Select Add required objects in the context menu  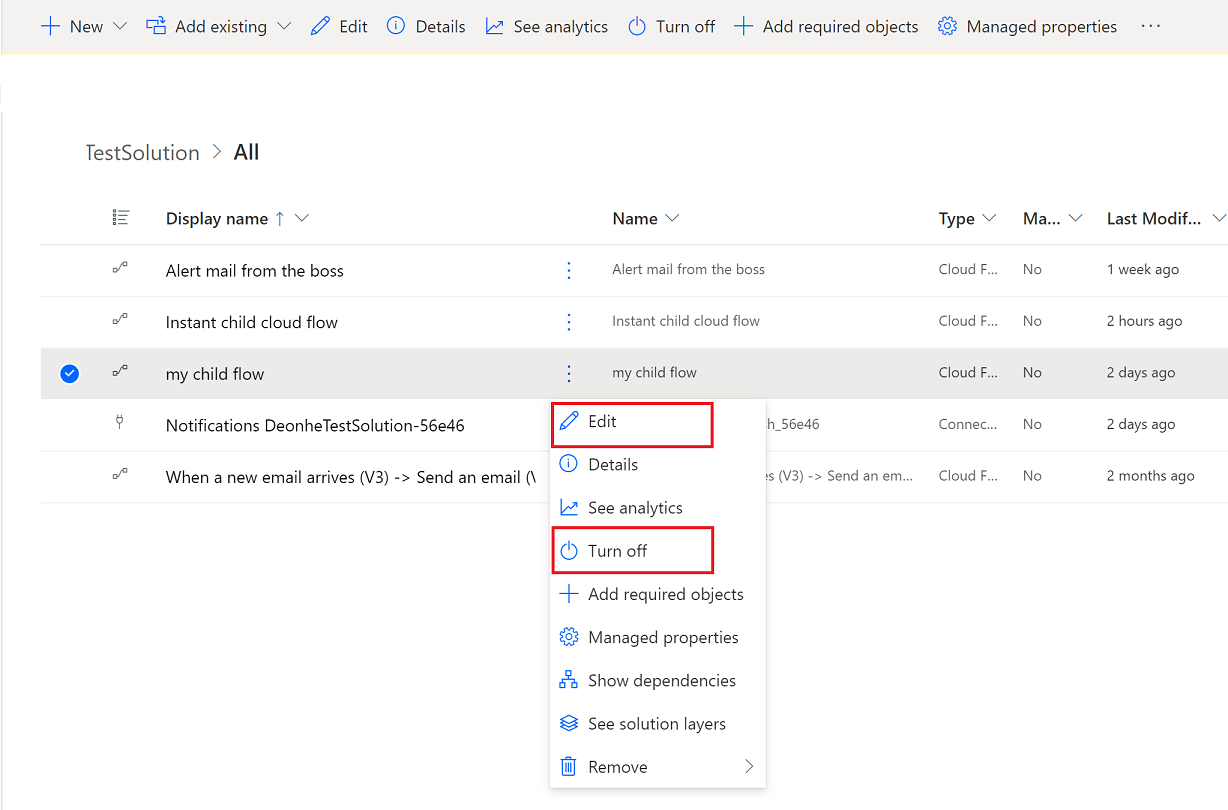pyautogui.click(x=665, y=594)
